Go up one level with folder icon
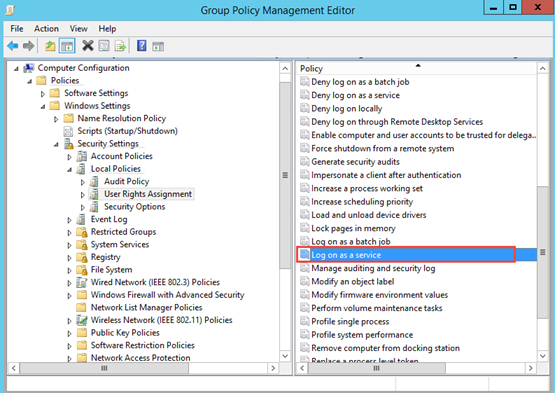The image size is (555, 393). (50, 46)
